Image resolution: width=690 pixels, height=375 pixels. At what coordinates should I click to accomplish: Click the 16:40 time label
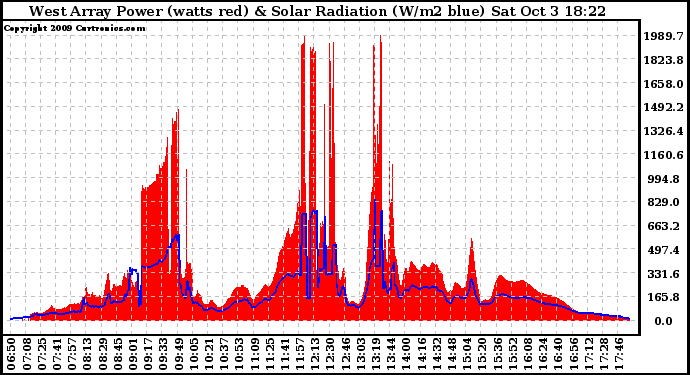(x=558, y=354)
